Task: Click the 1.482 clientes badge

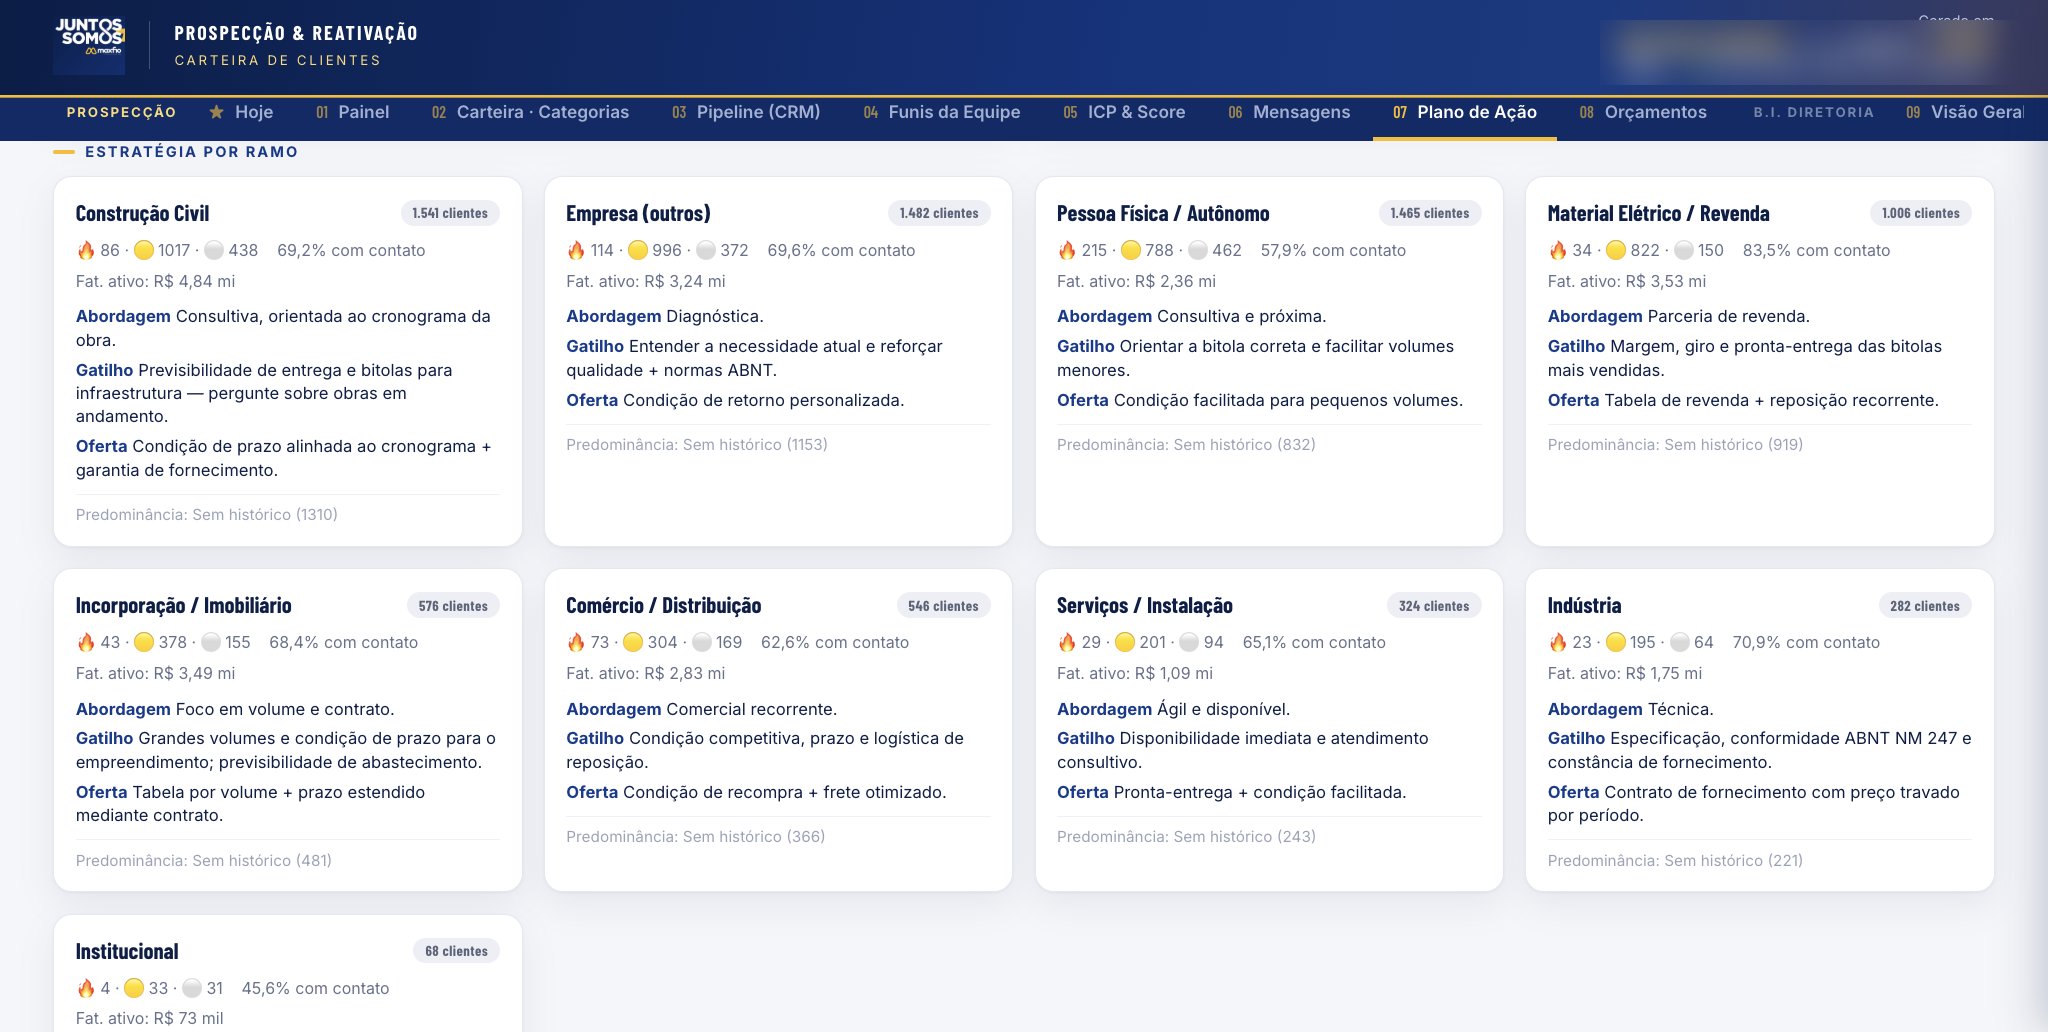Action: (939, 213)
